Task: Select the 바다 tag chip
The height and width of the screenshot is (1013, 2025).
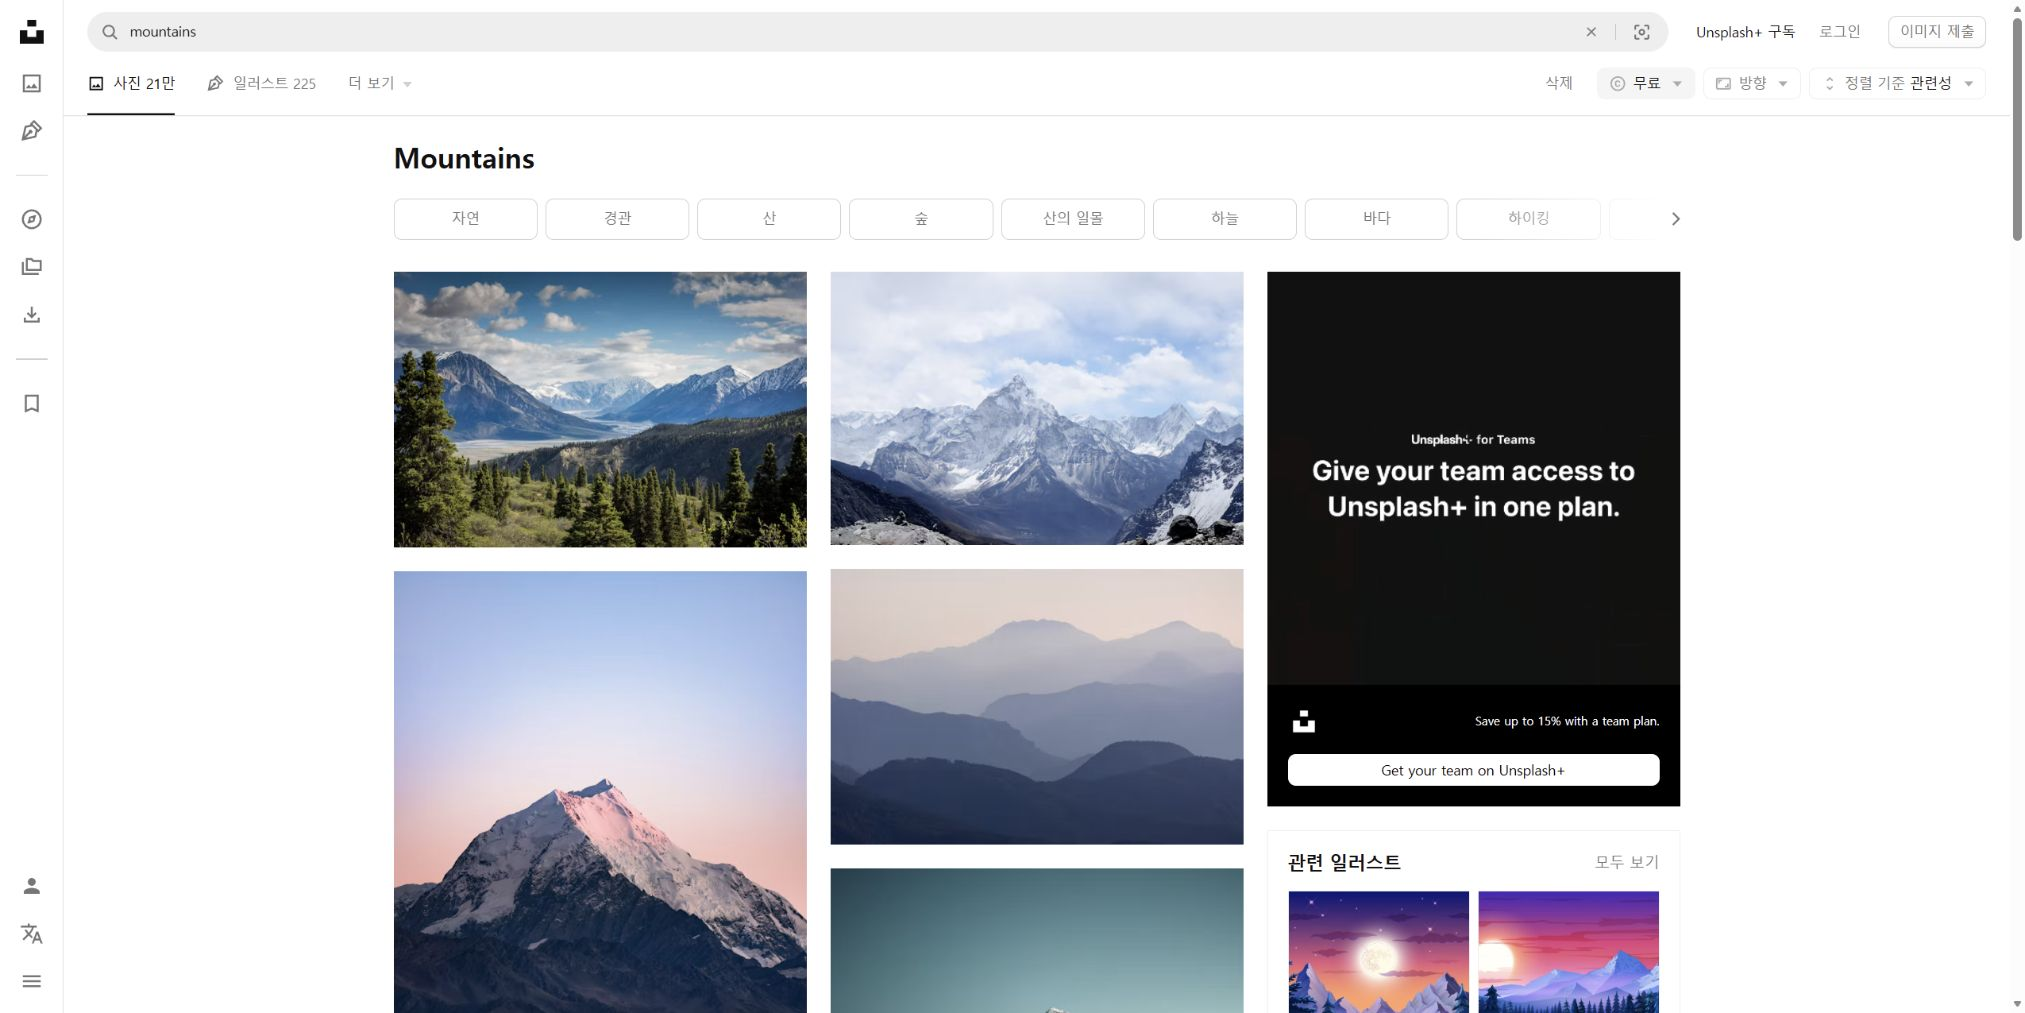Action: (x=1377, y=219)
